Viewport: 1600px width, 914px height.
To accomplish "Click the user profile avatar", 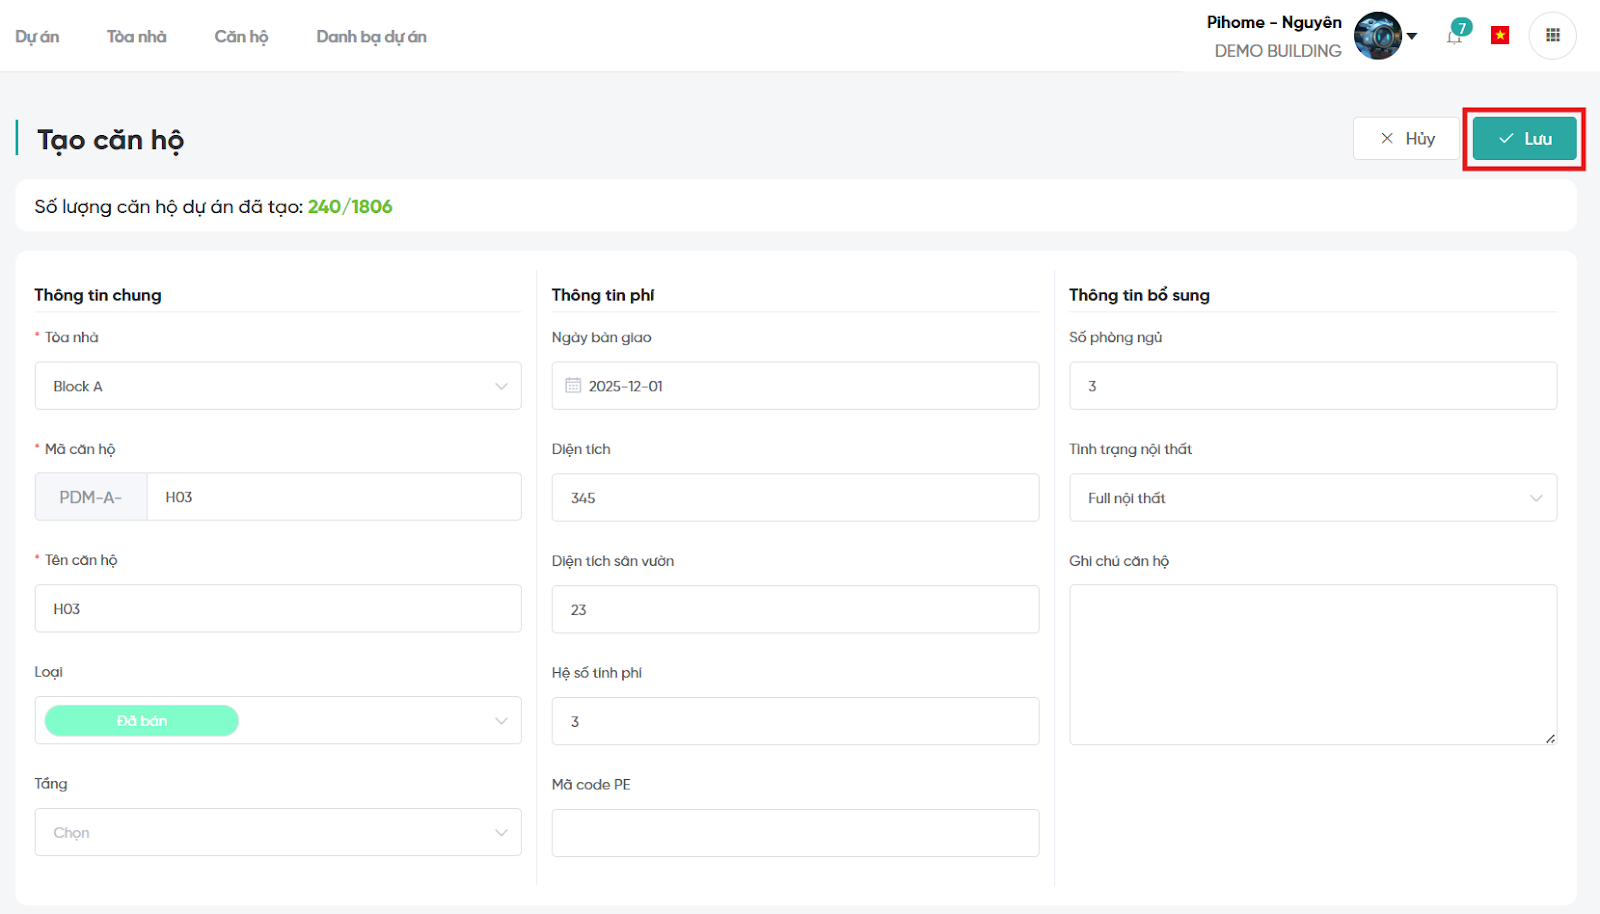I will [x=1378, y=36].
